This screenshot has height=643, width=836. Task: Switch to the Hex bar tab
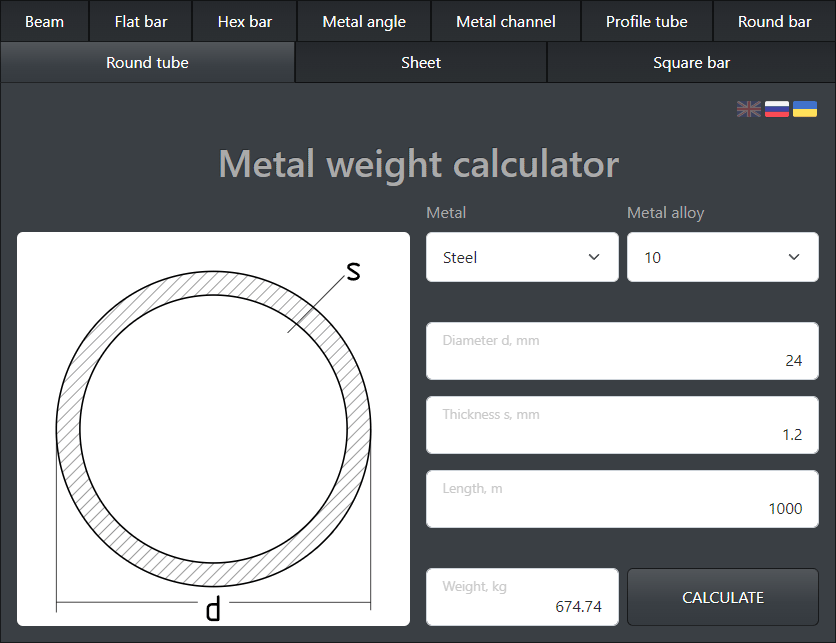tap(244, 21)
